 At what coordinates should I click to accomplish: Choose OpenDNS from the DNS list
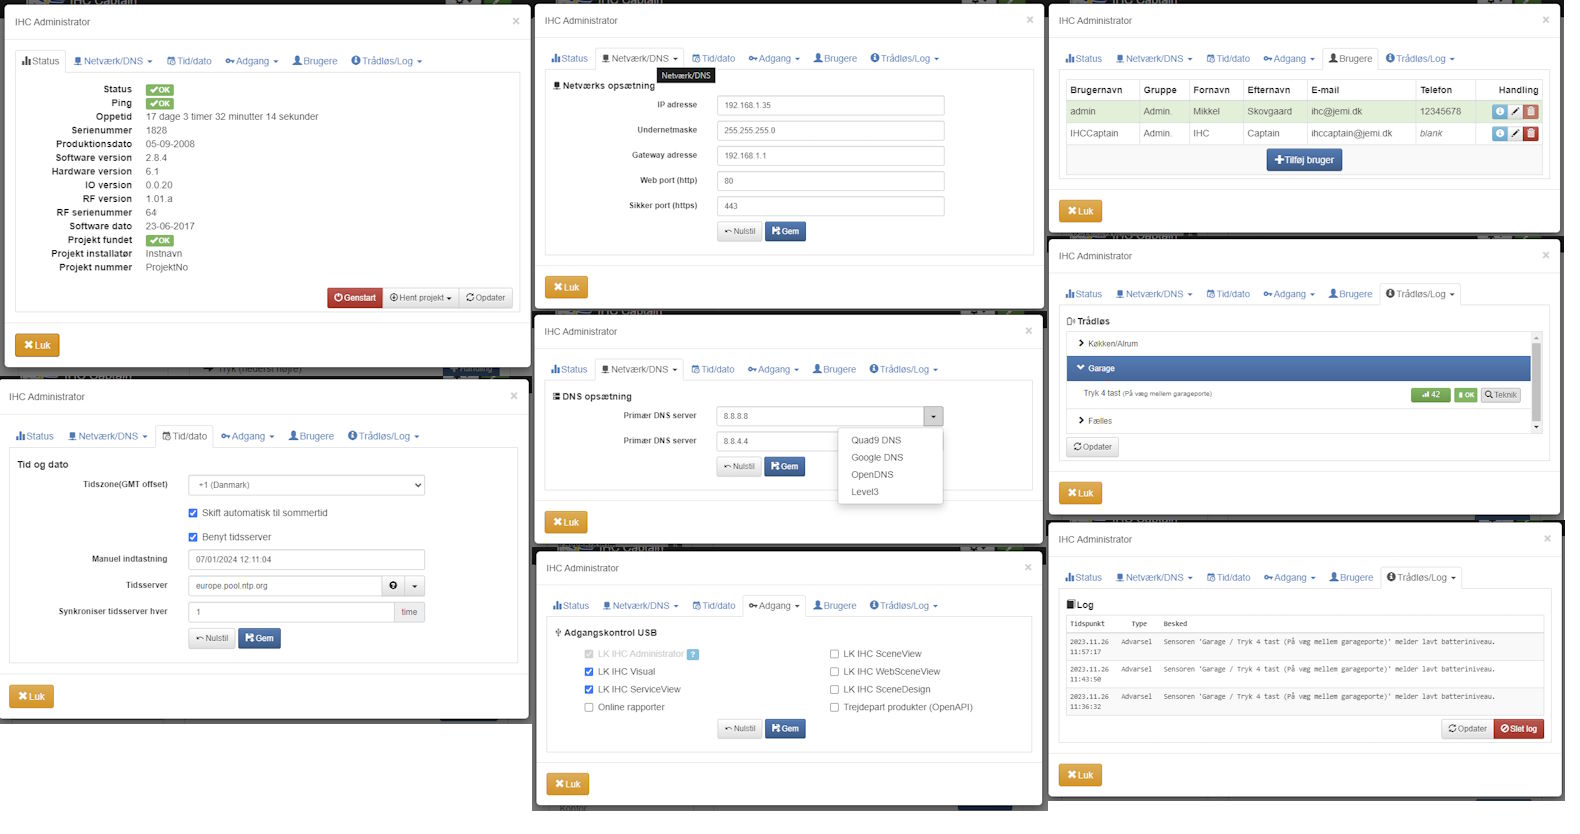pos(872,475)
